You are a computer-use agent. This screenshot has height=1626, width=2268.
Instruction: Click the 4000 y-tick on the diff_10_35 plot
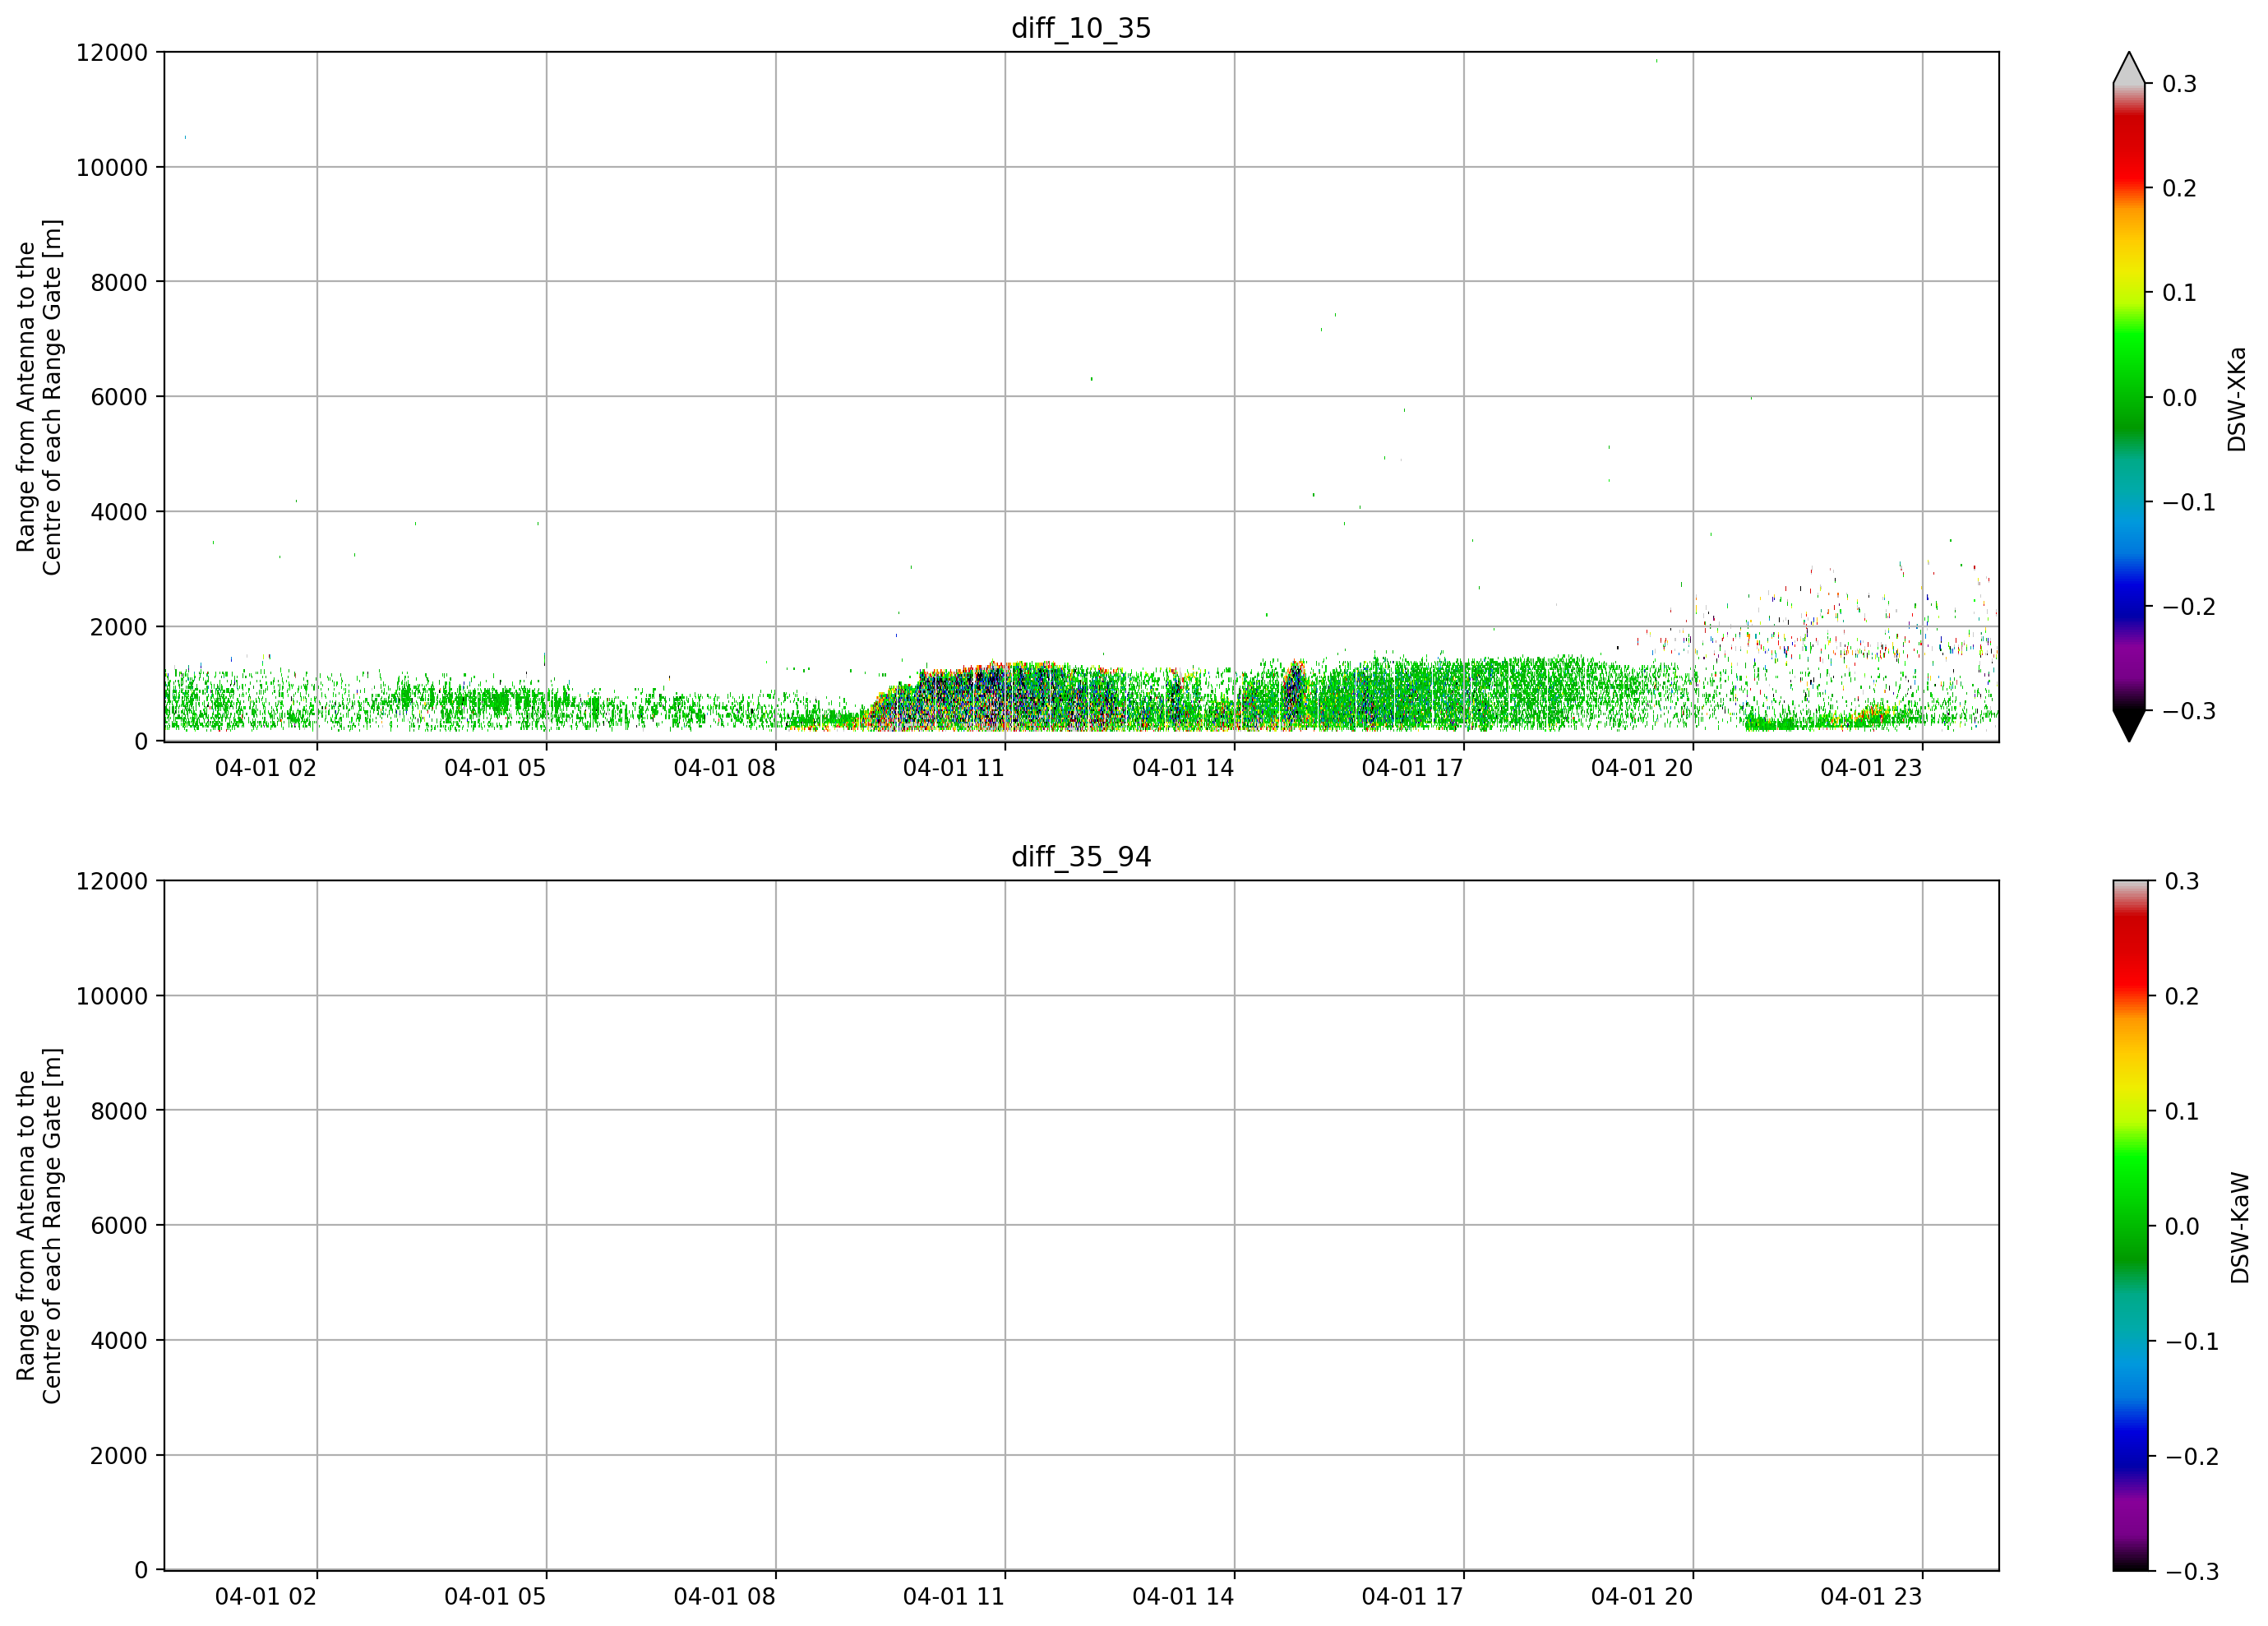coord(119,512)
